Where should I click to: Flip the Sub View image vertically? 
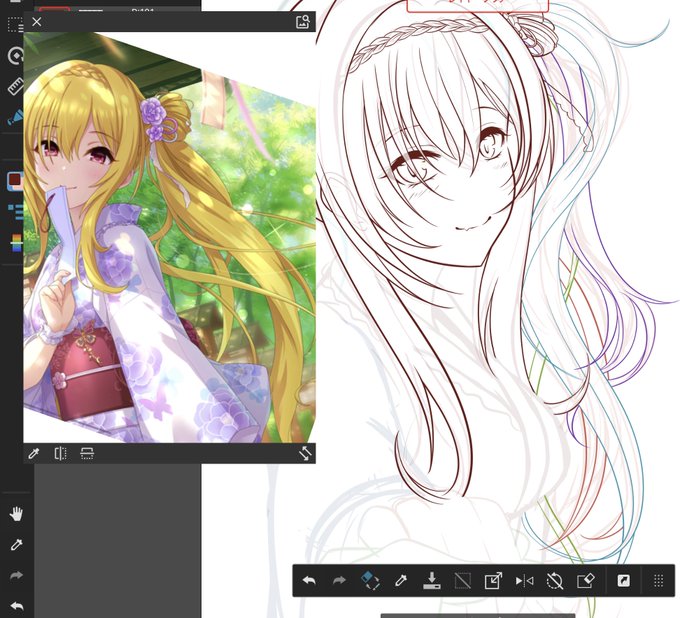tap(87, 454)
